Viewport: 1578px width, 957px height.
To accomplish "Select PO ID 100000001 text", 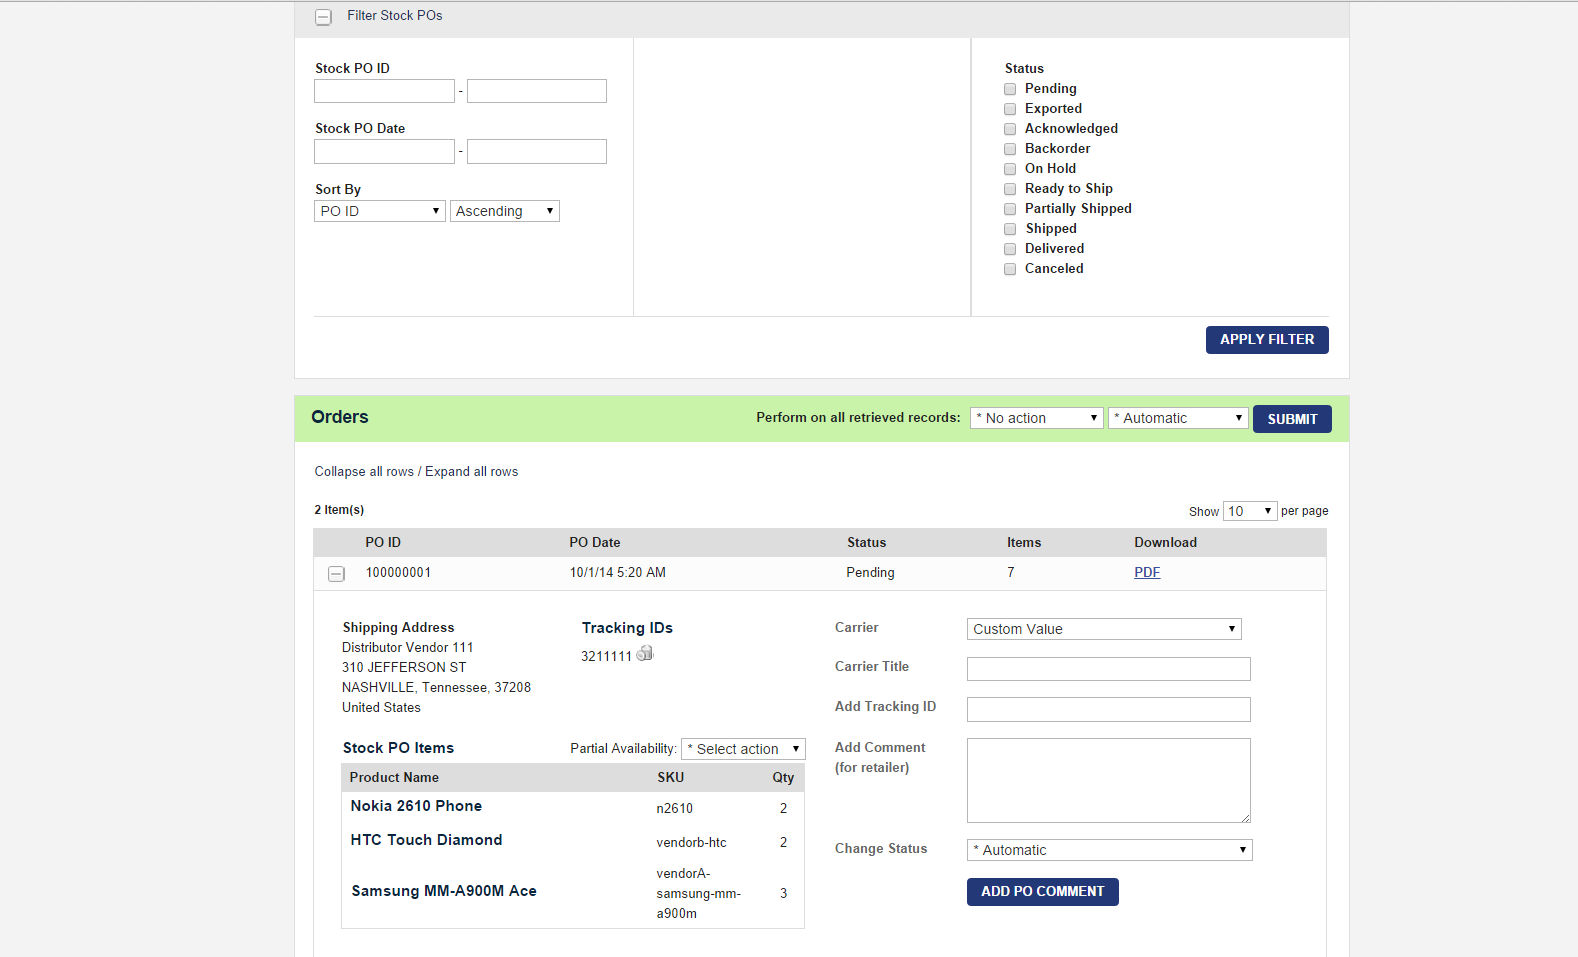I will tap(398, 573).
